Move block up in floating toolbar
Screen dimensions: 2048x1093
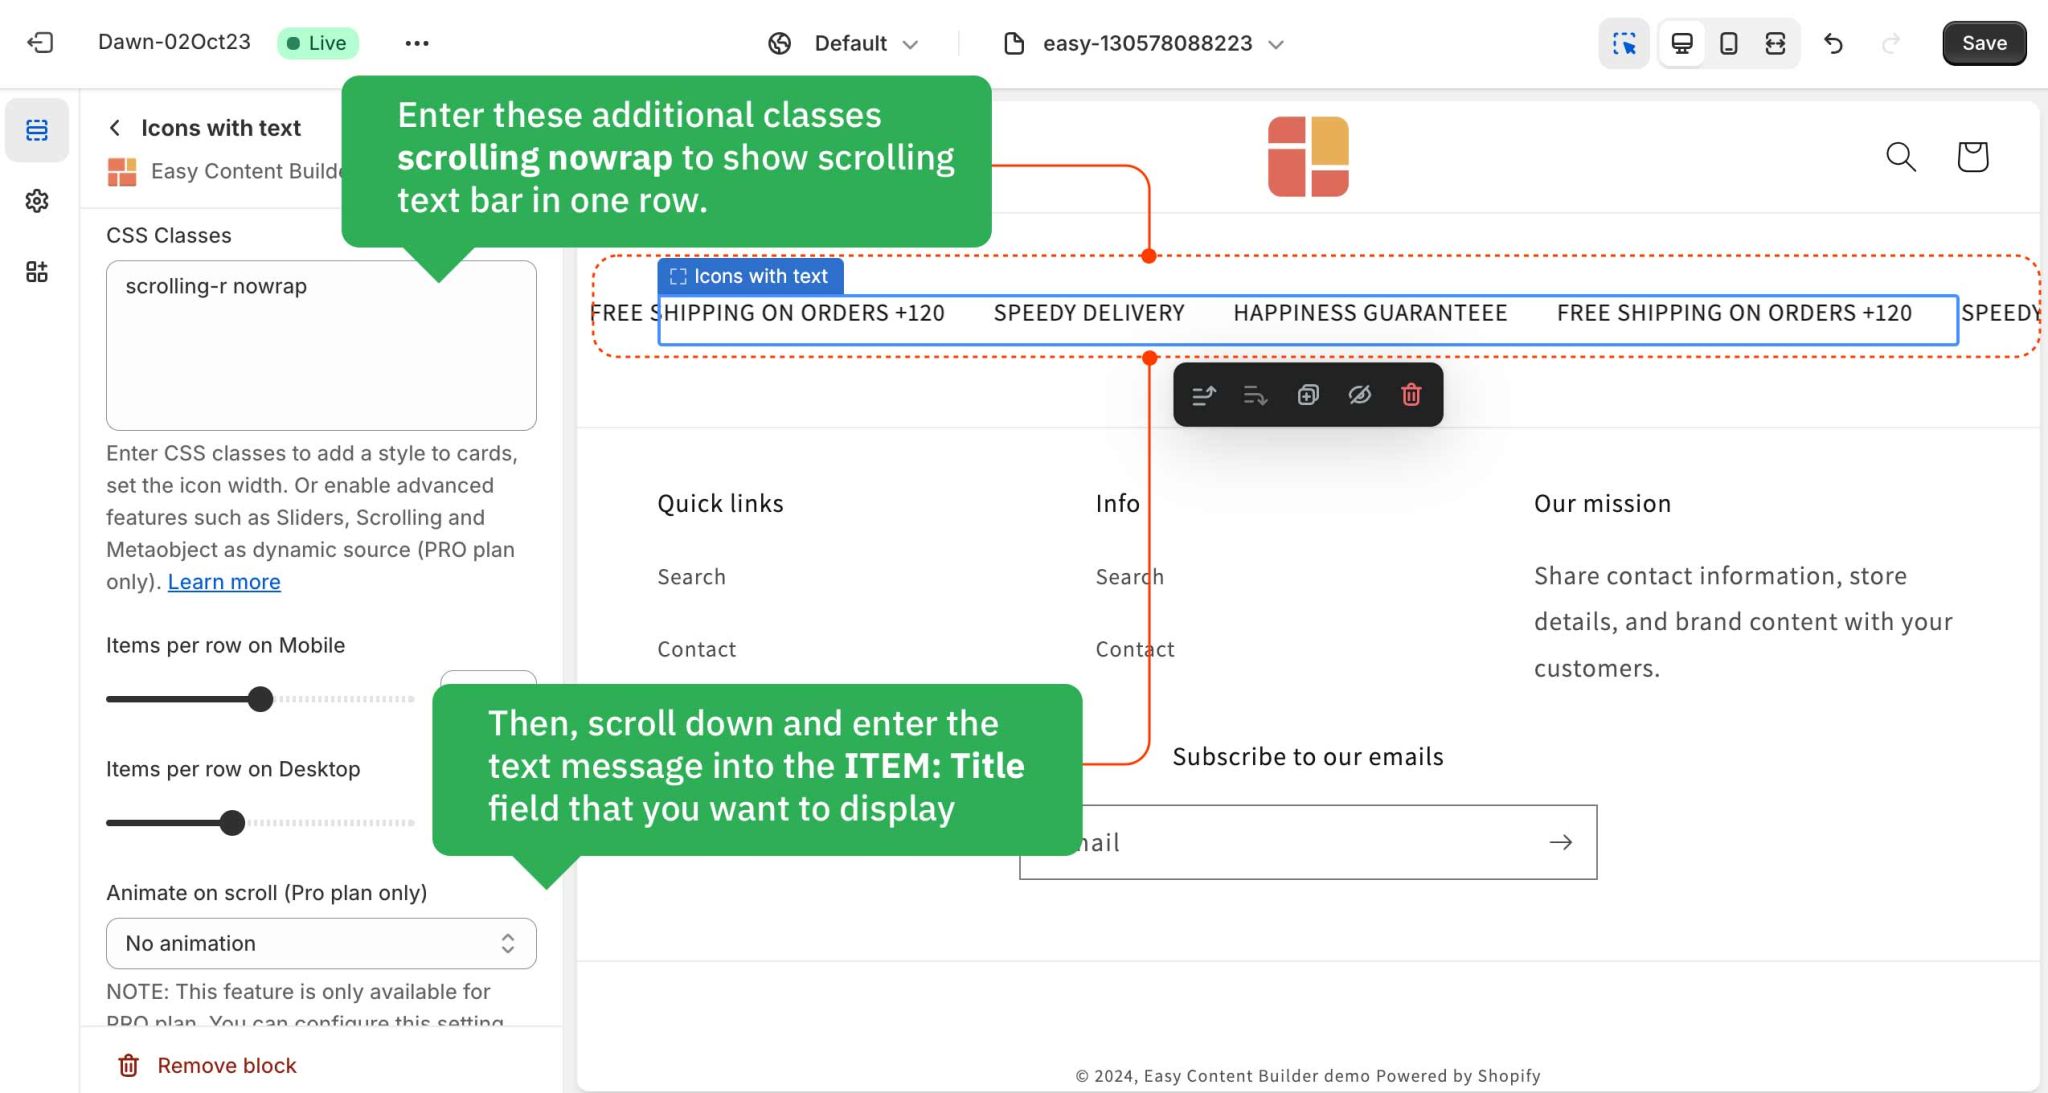pyautogui.click(x=1204, y=395)
